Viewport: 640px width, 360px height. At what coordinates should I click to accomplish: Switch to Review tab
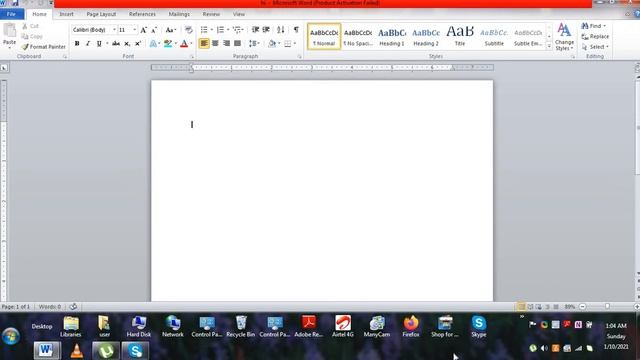(211, 14)
